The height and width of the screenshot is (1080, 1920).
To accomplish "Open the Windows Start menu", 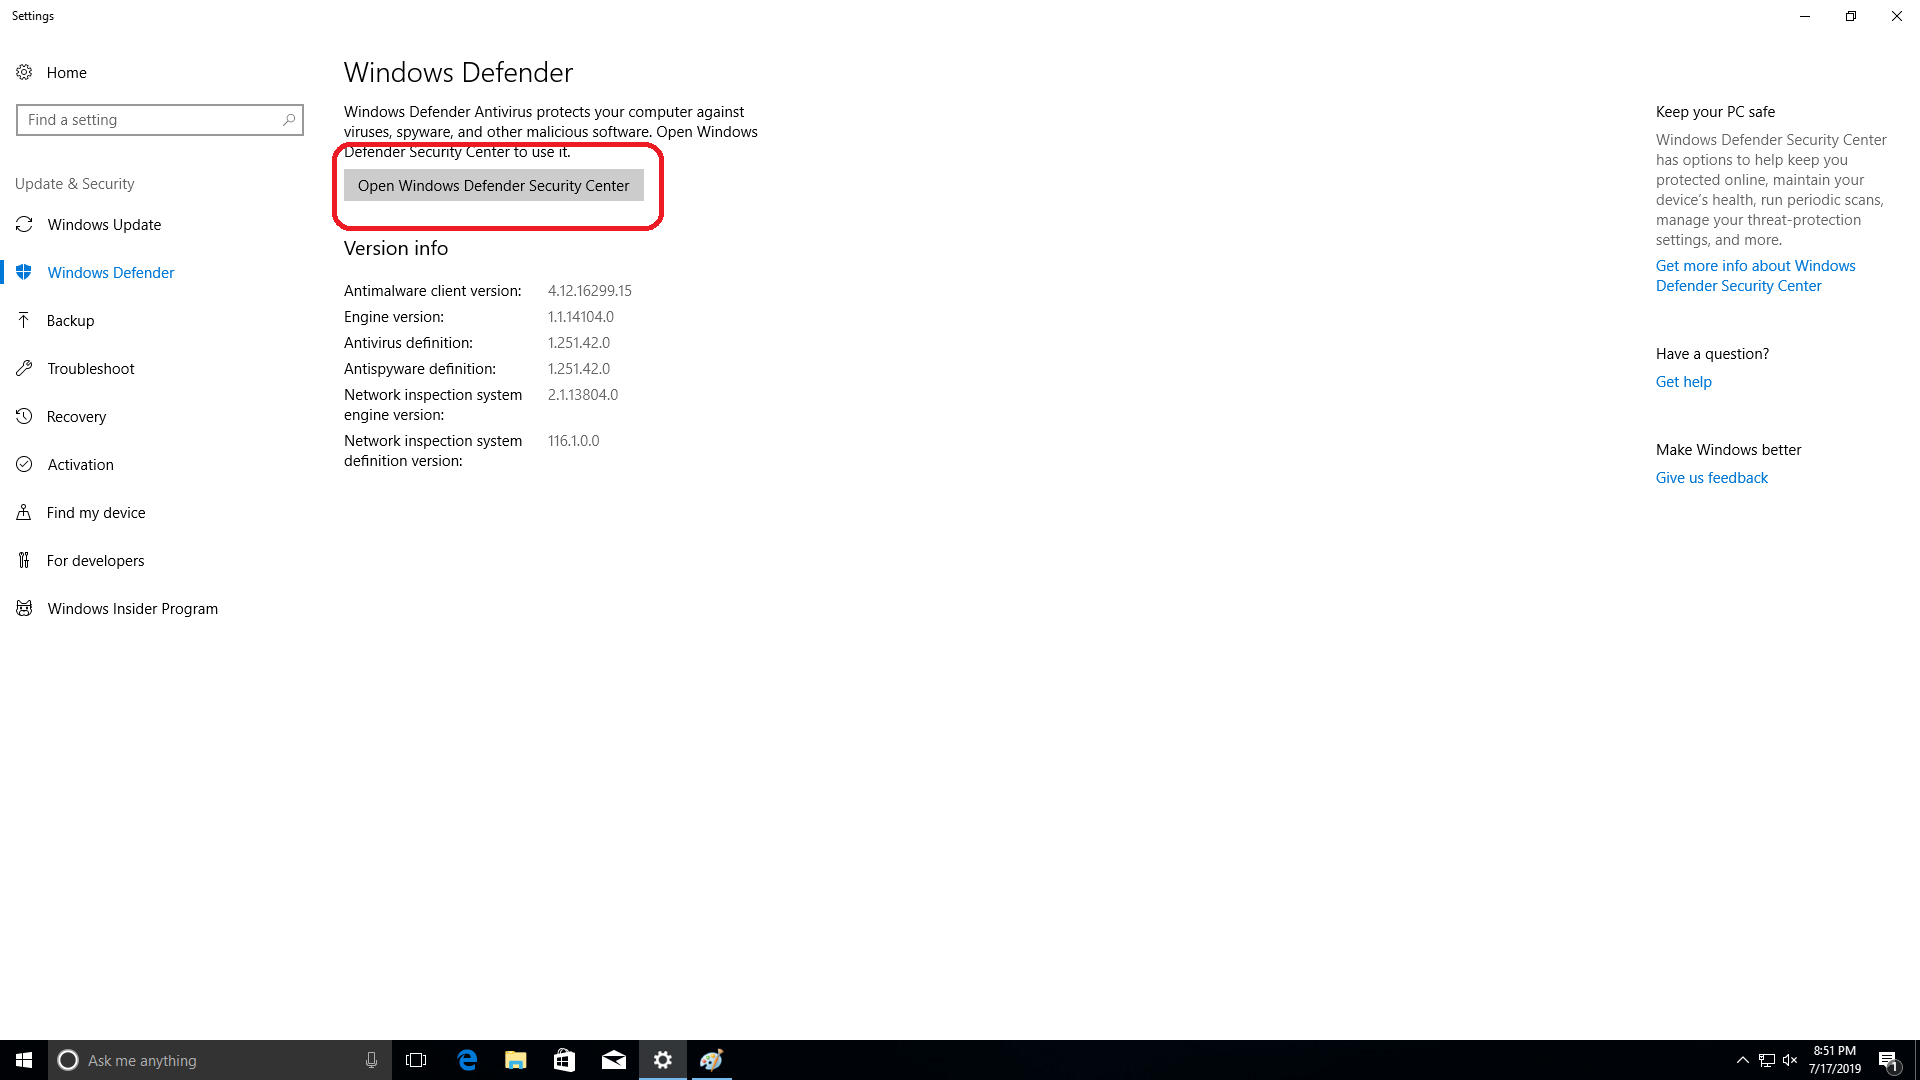I will click(x=24, y=1060).
